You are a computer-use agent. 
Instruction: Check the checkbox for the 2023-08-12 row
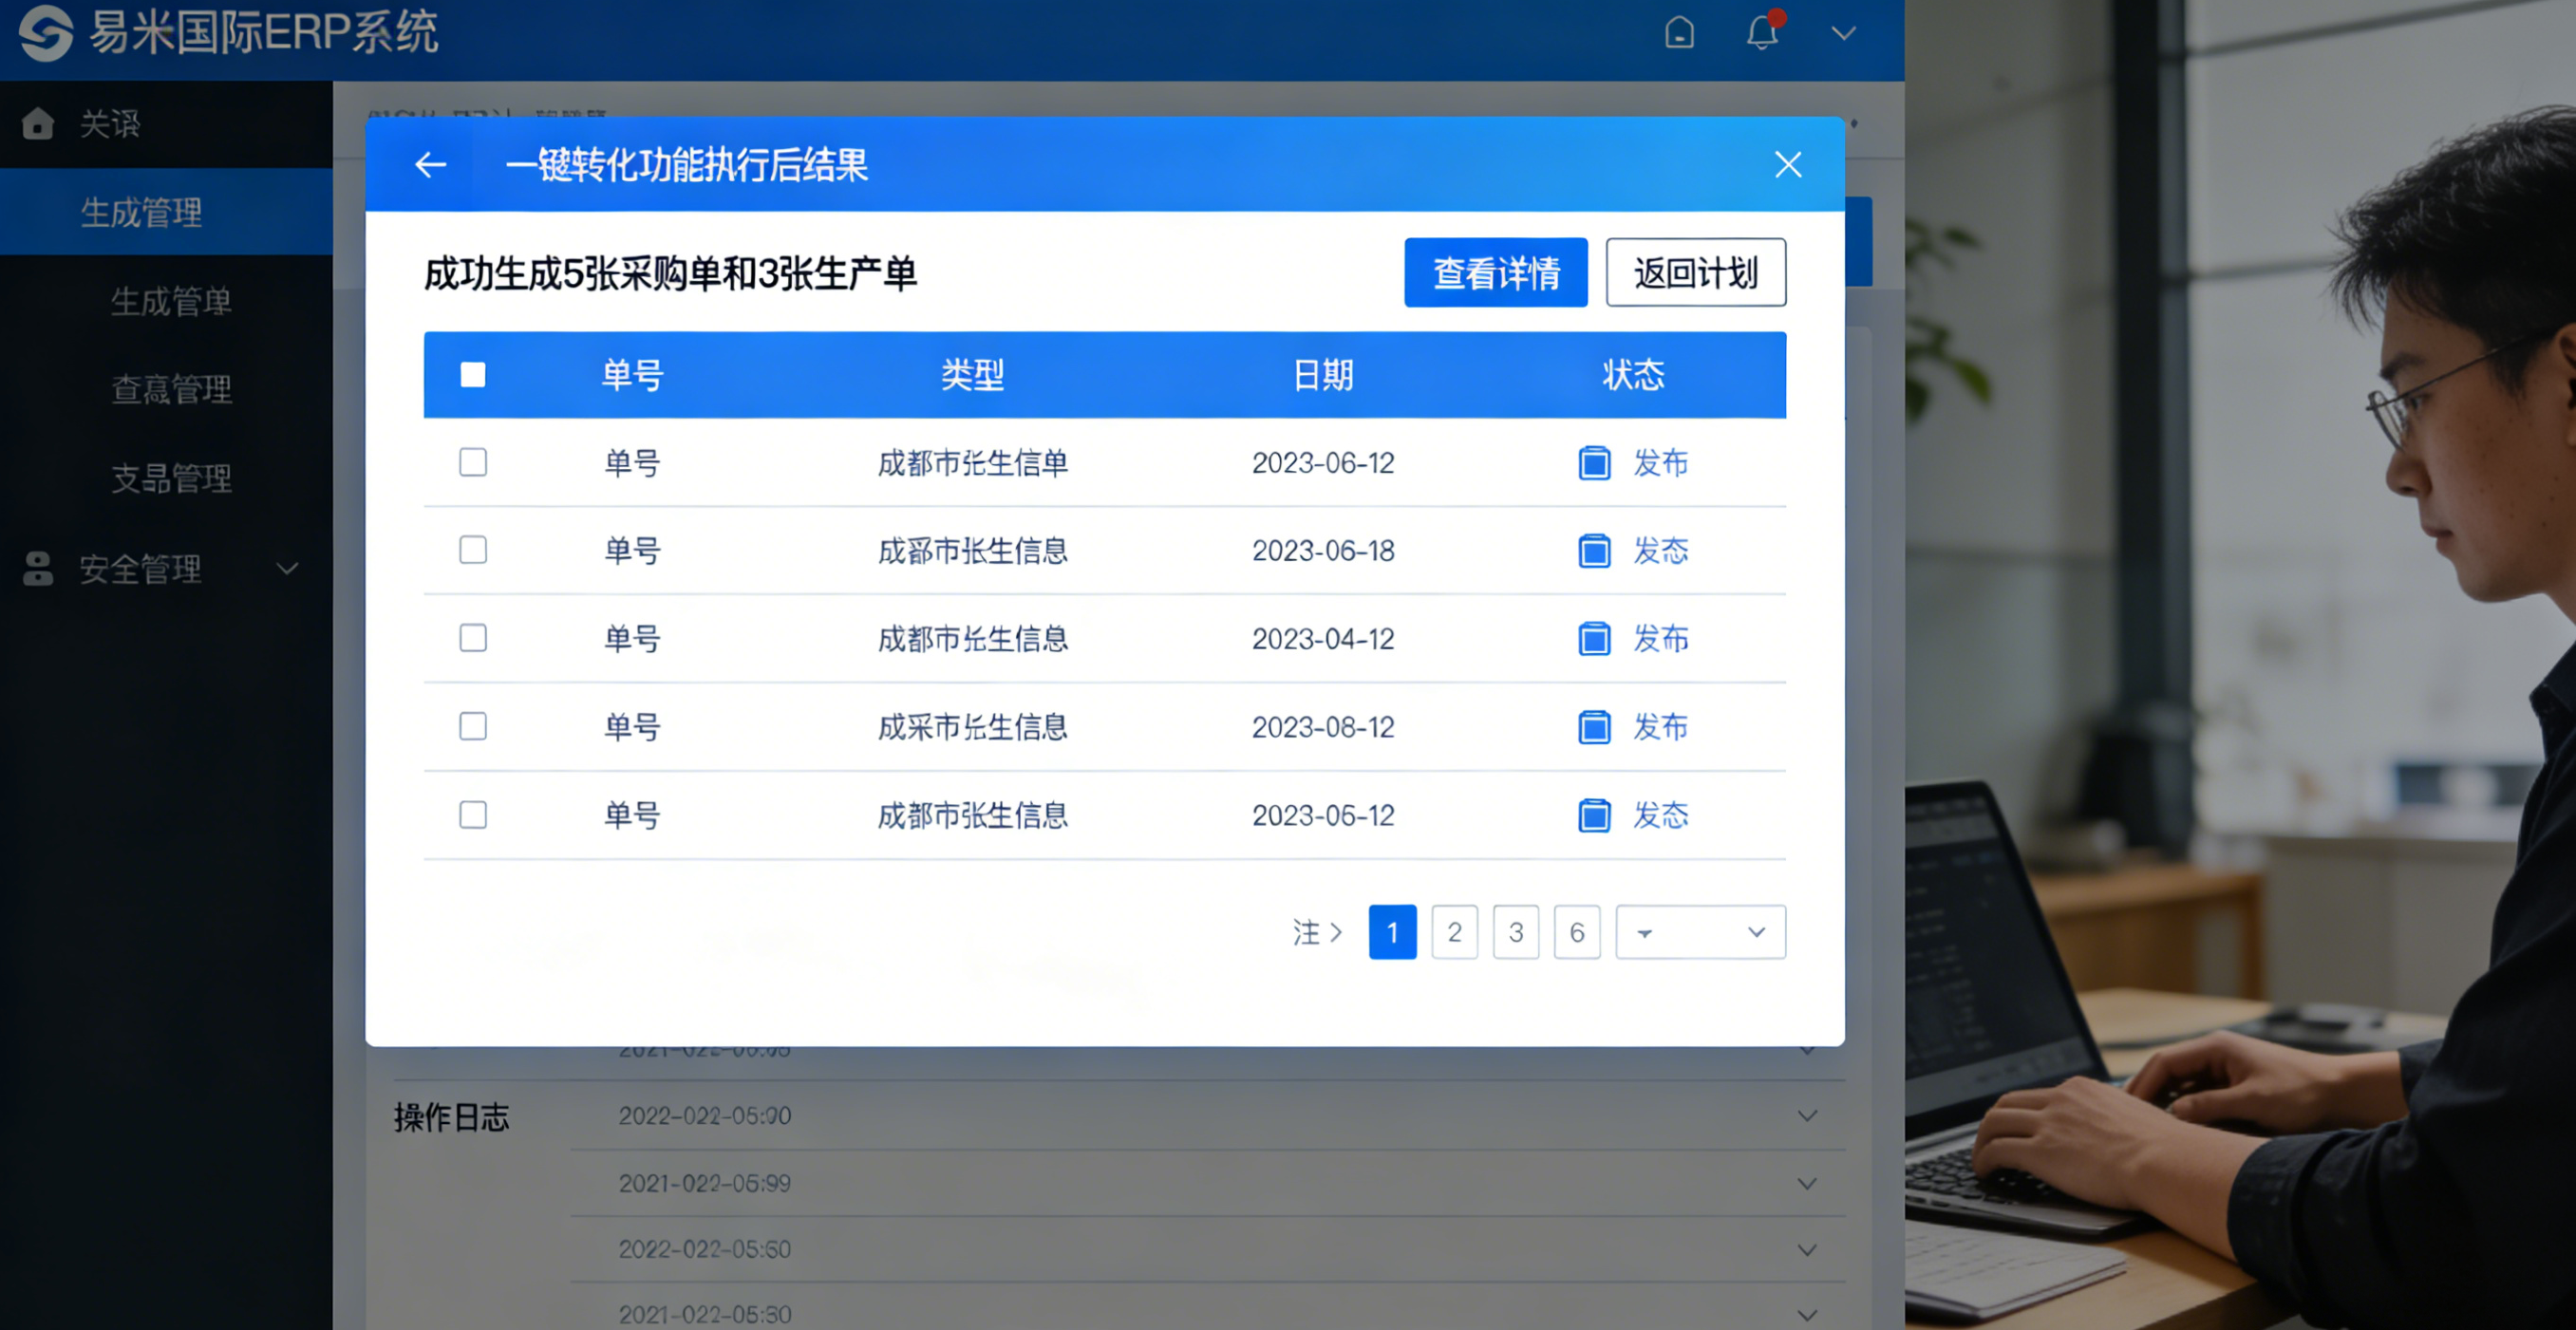[473, 726]
